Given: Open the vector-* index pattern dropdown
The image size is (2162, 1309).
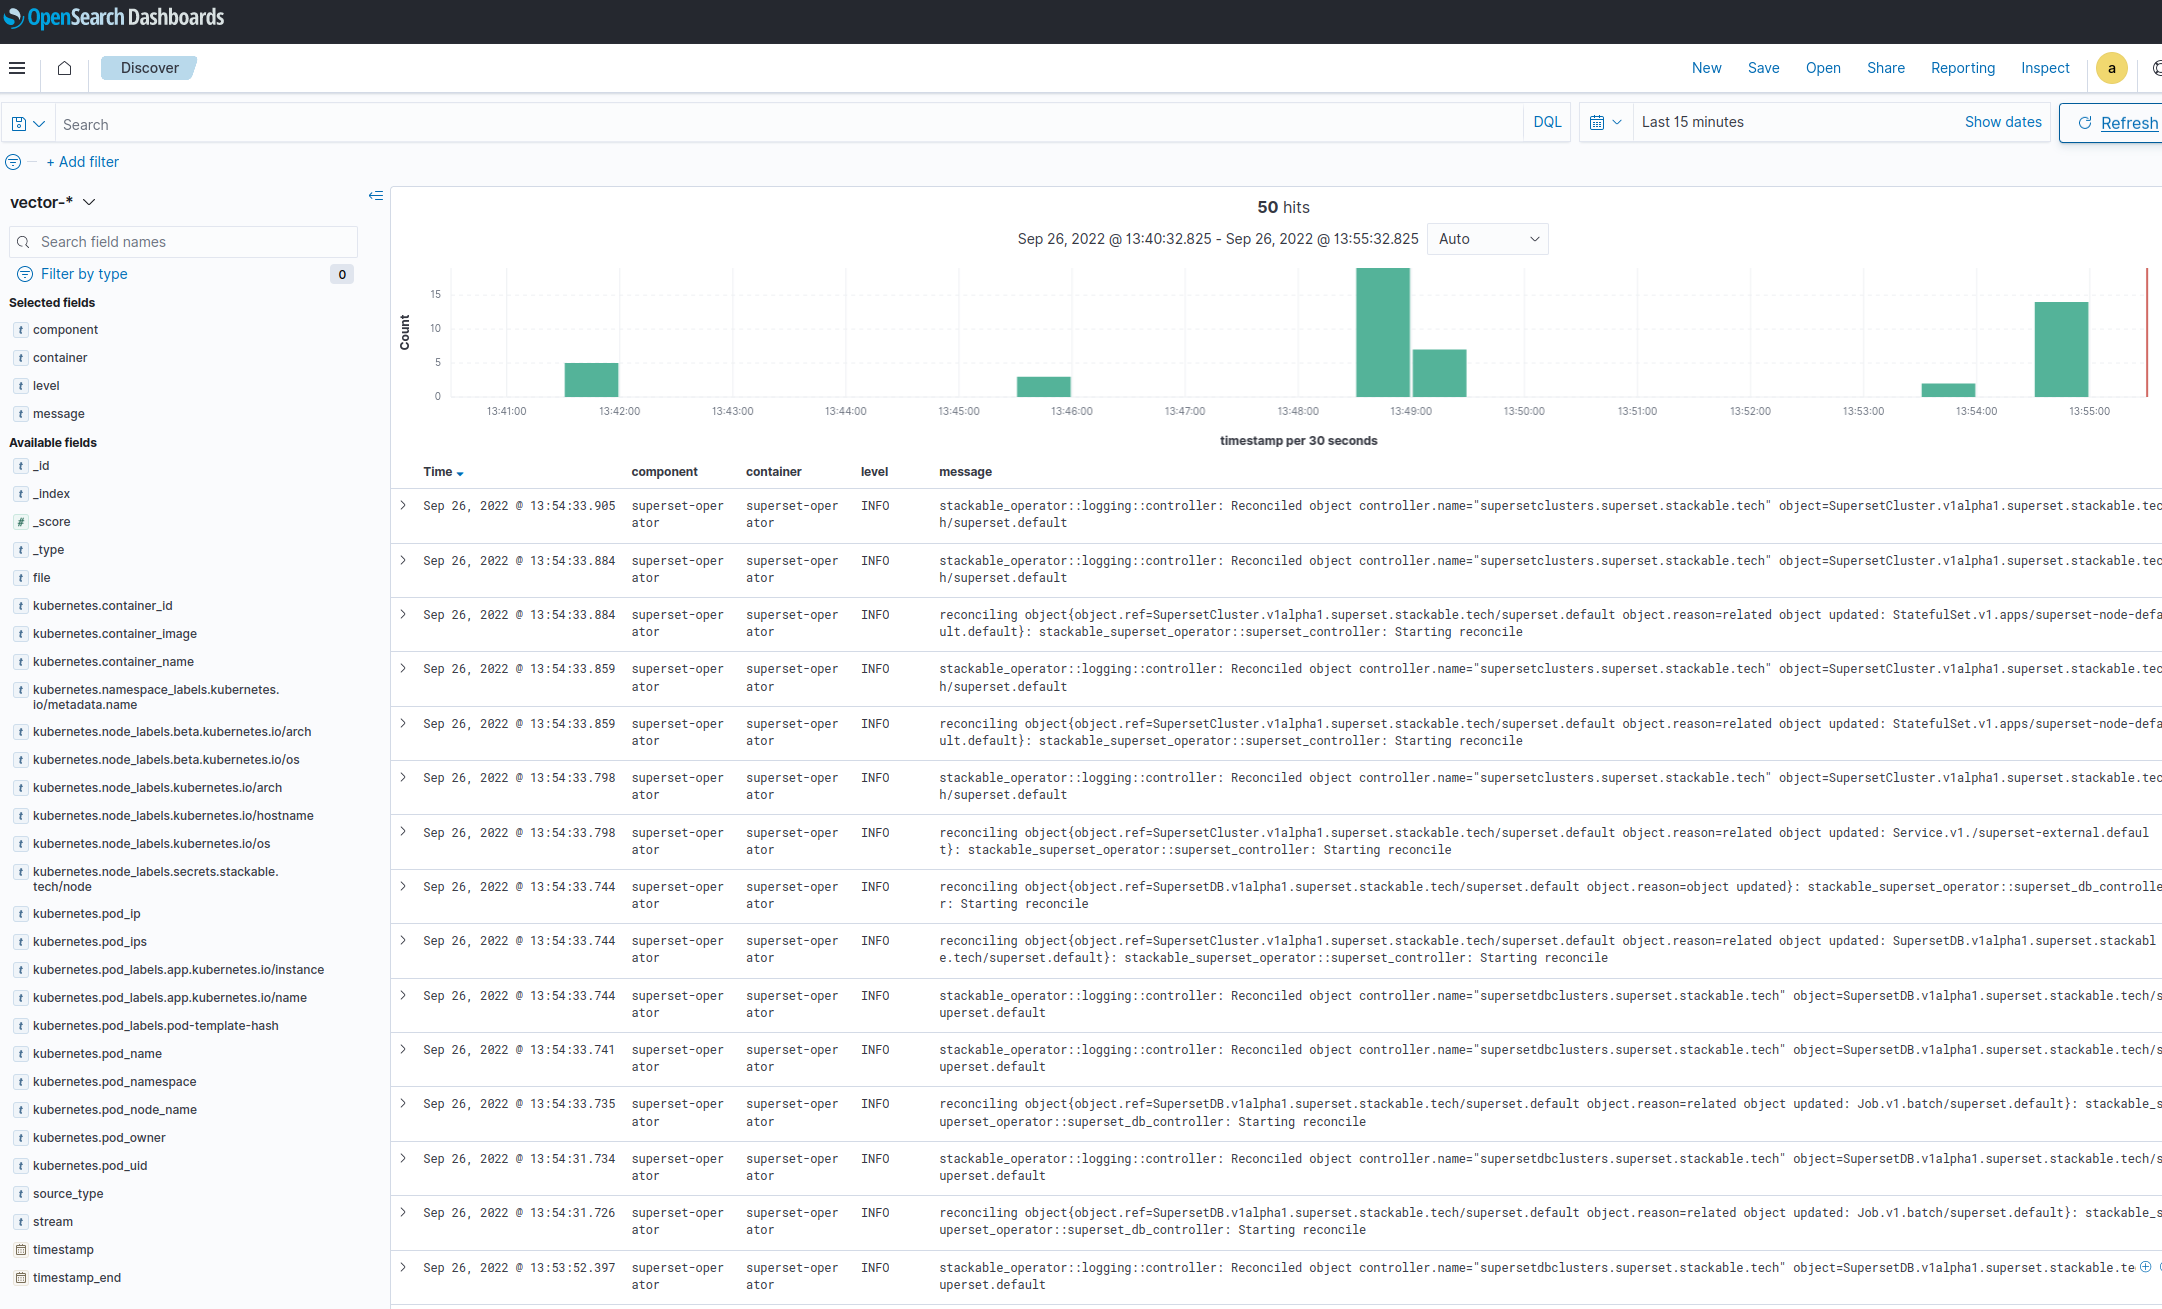Looking at the screenshot, I should tap(89, 201).
